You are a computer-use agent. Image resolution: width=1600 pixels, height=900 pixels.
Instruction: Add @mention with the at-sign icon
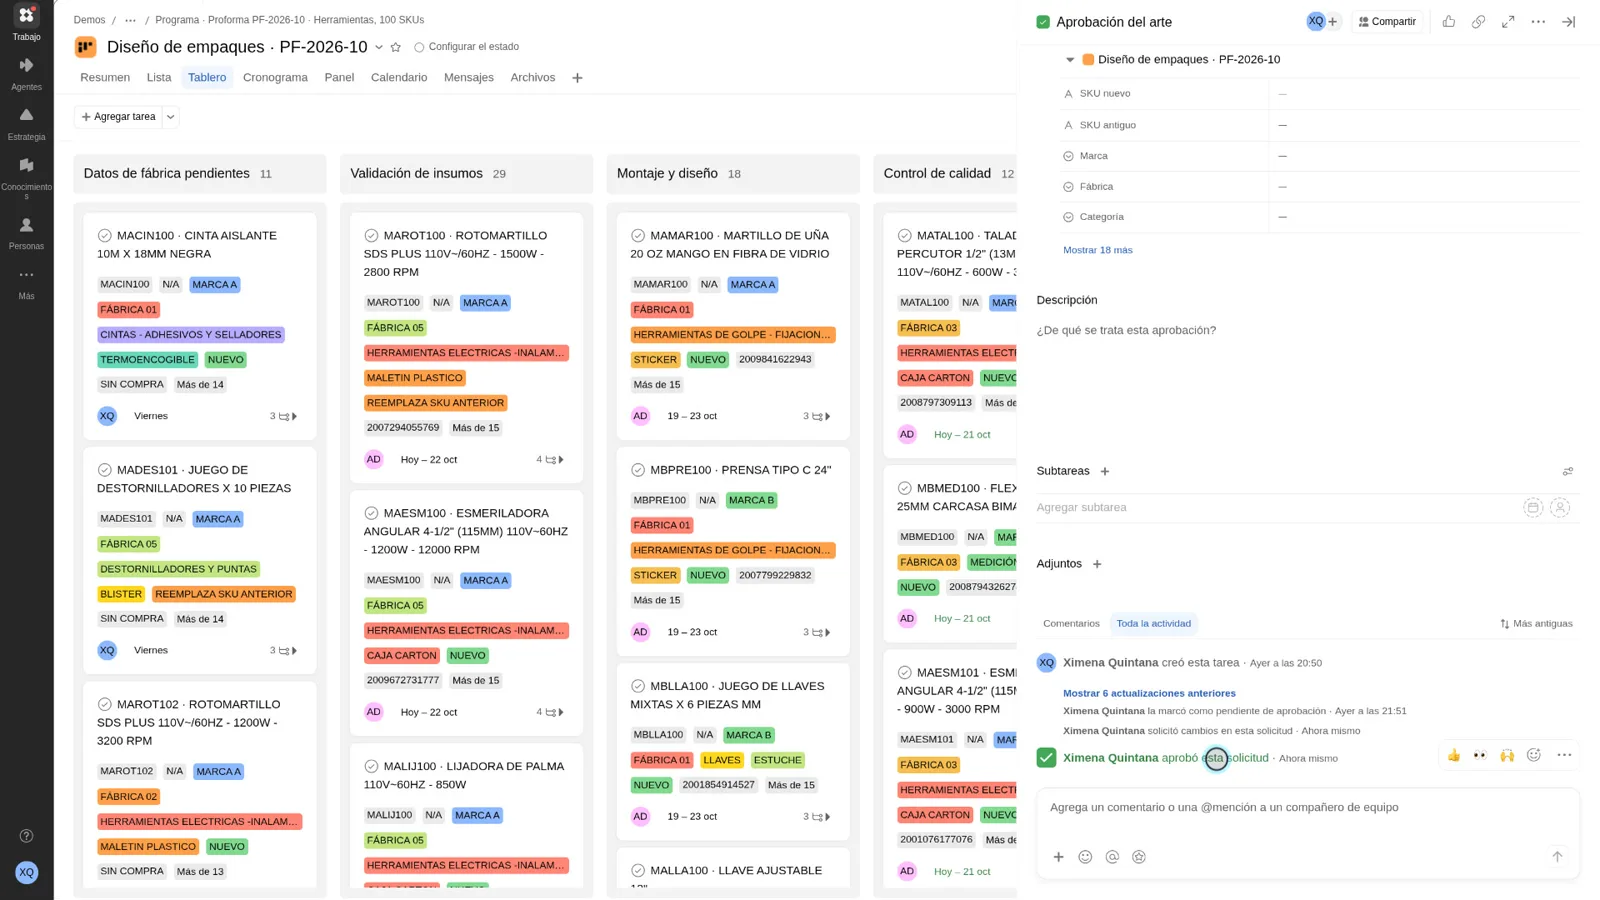point(1112,857)
